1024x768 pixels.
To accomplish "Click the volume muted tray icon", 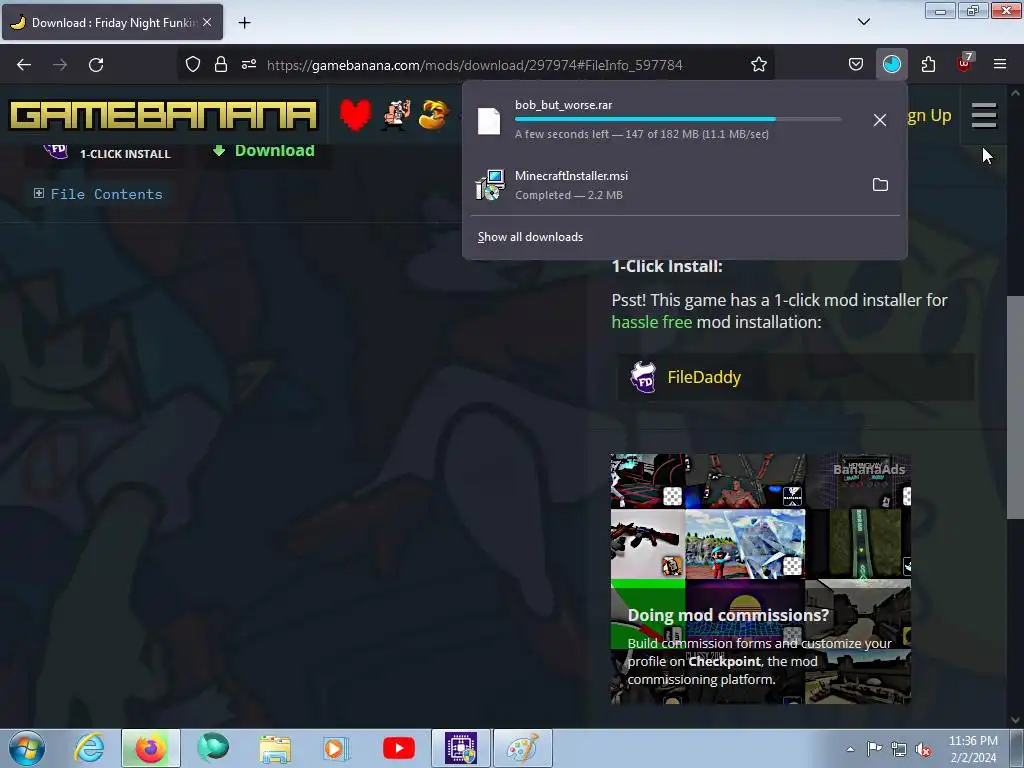I will (x=923, y=750).
